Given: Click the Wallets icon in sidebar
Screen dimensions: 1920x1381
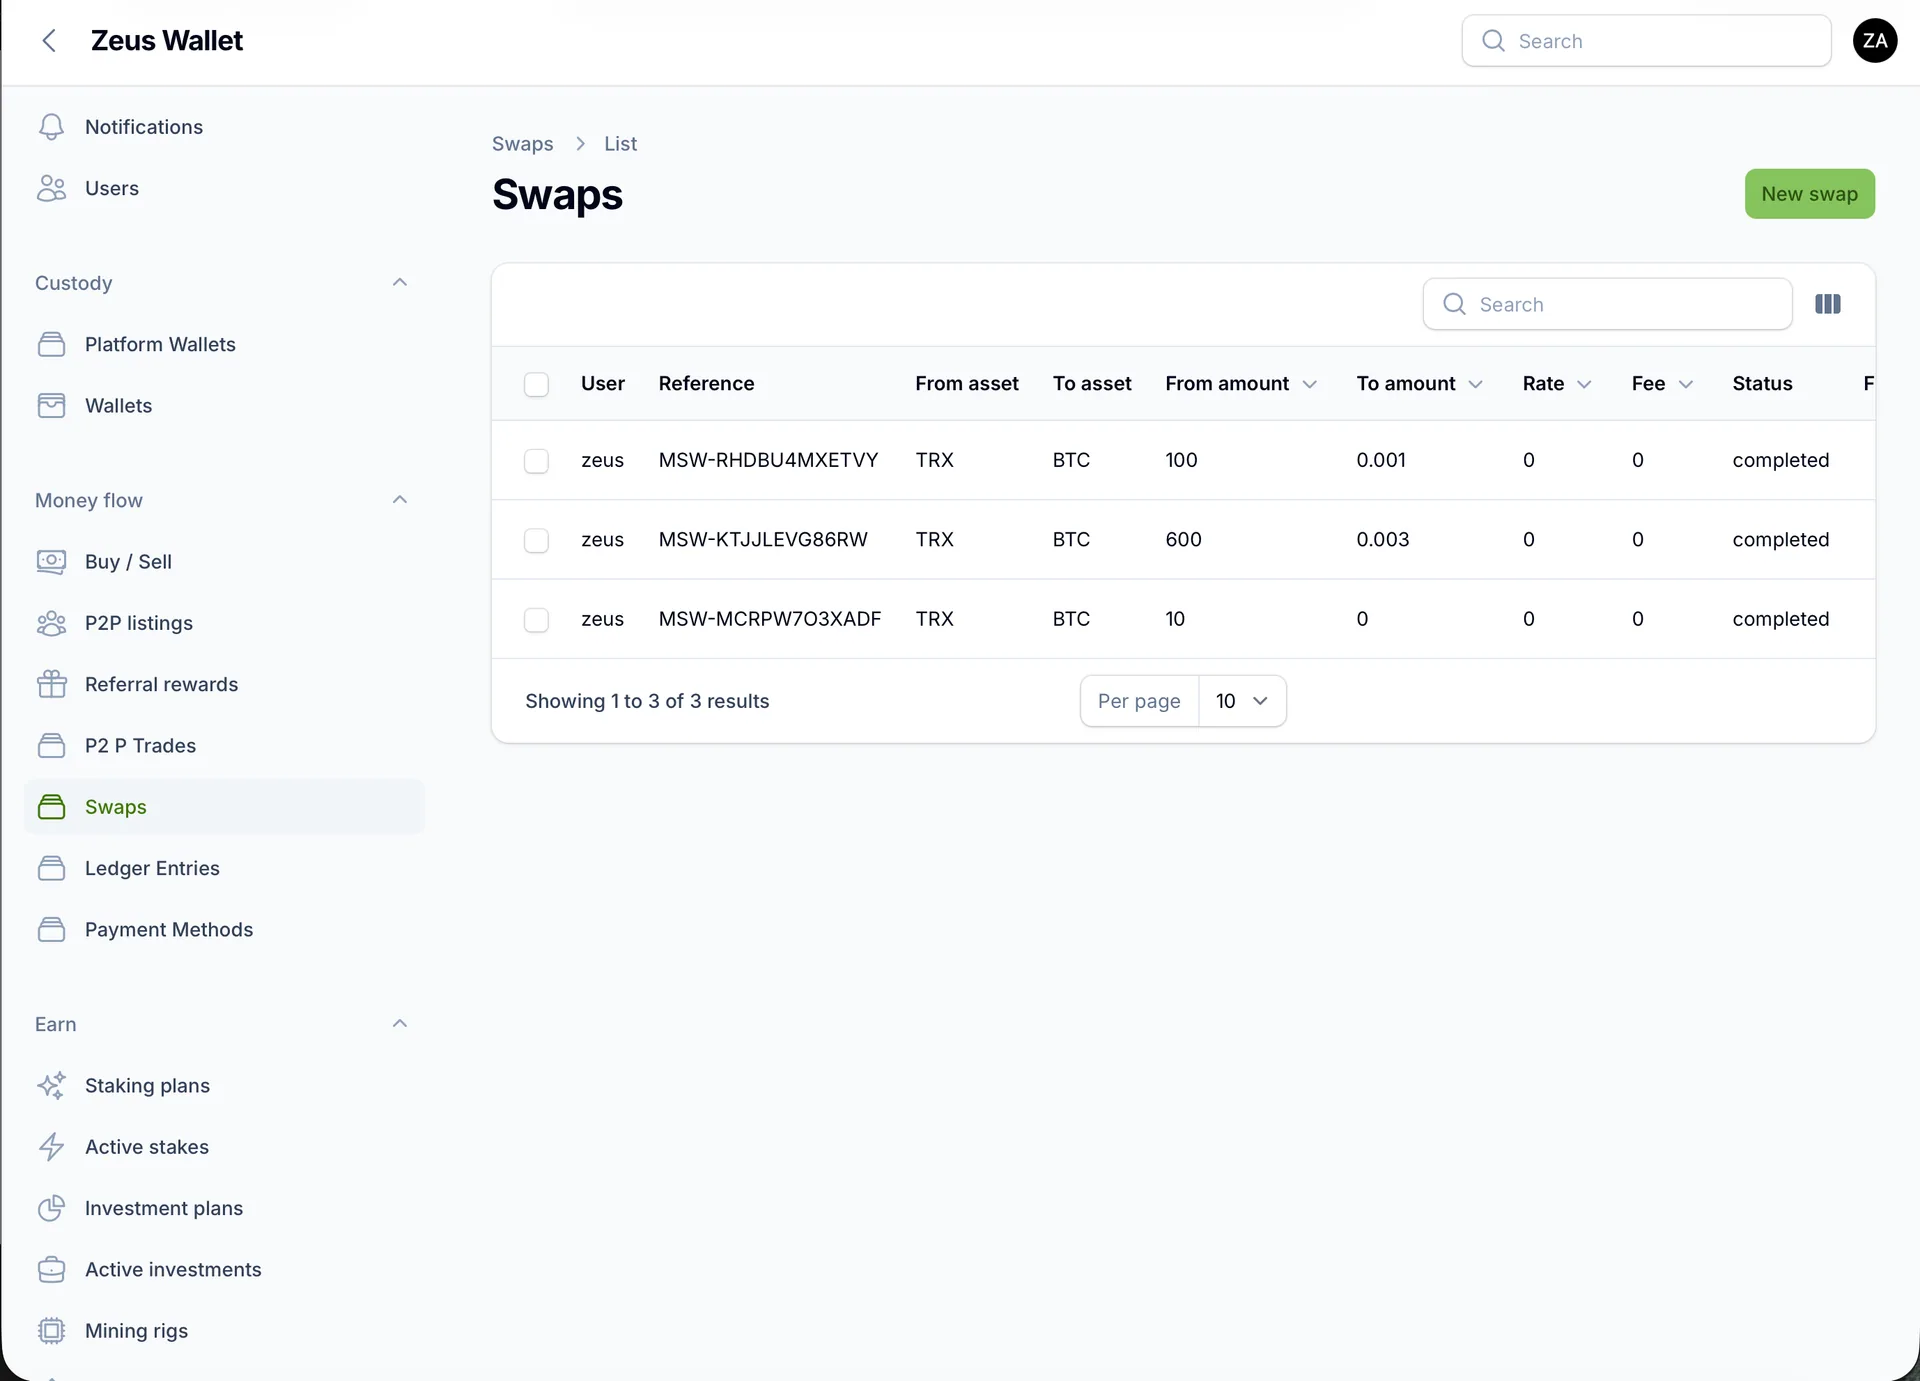Looking at the screenshot, I should 51,405.
